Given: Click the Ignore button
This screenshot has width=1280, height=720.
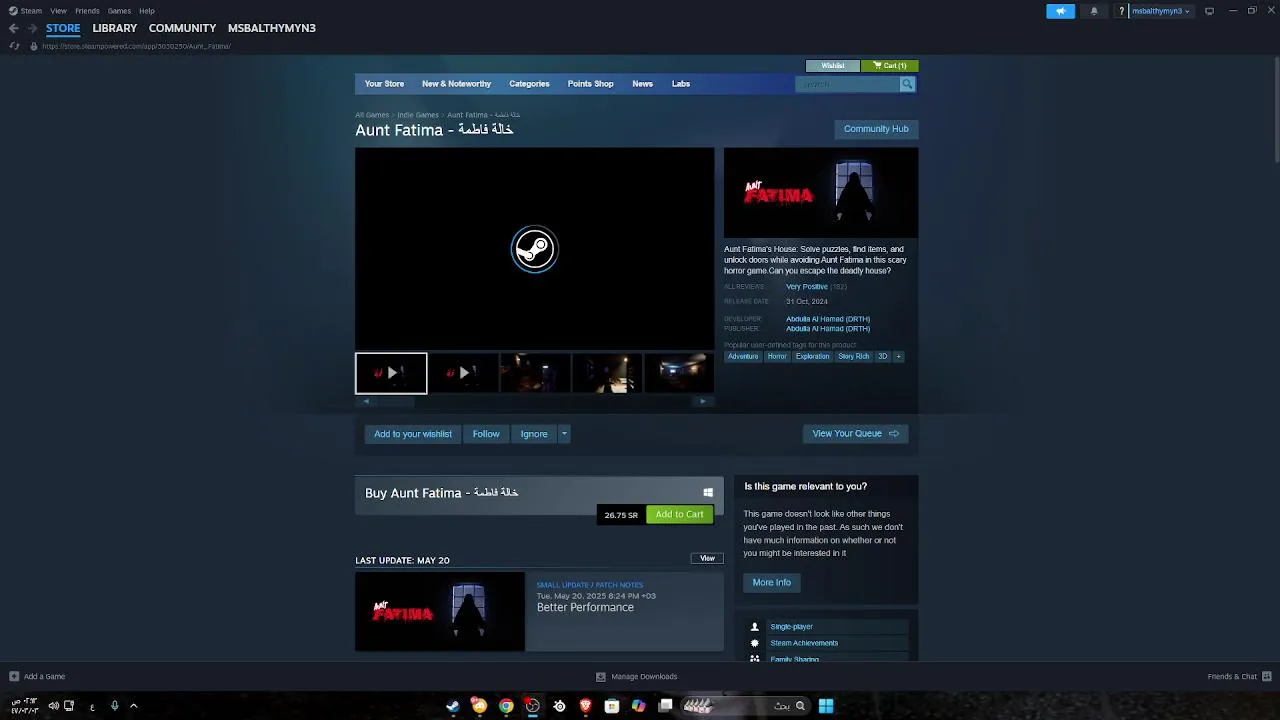Looking at the screenshot, I should pyautogui.click(x=534, y=434).
